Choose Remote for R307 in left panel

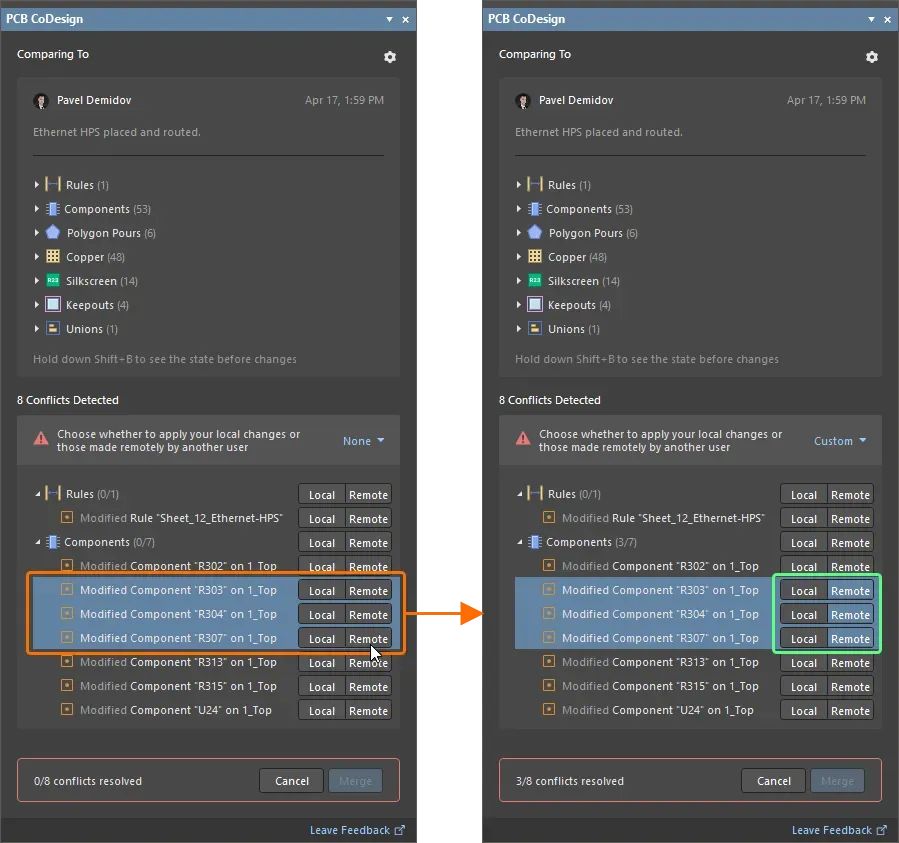(x=368, y=638)
